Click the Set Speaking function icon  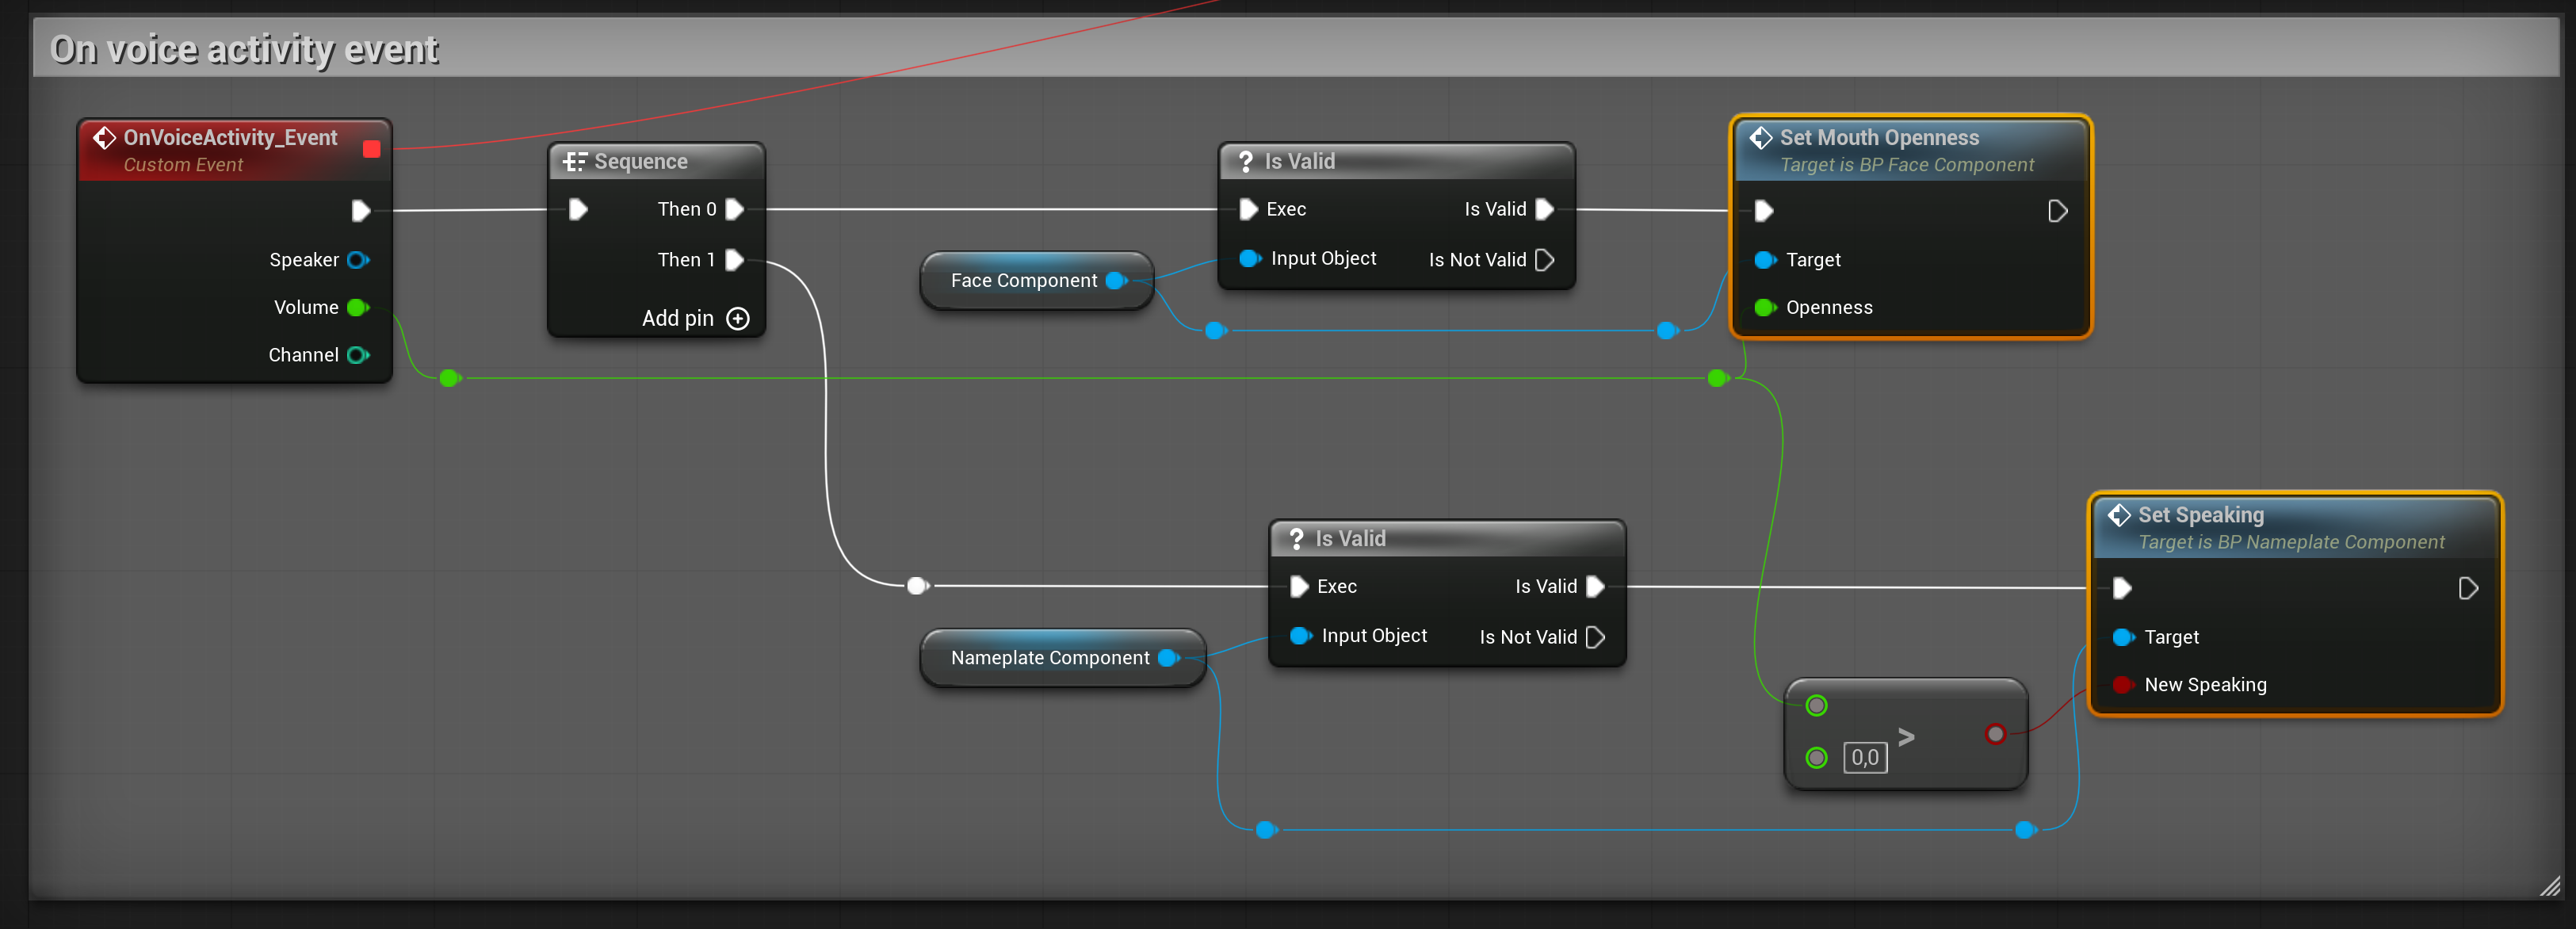pyautogui.click(x=2119, y=515)
